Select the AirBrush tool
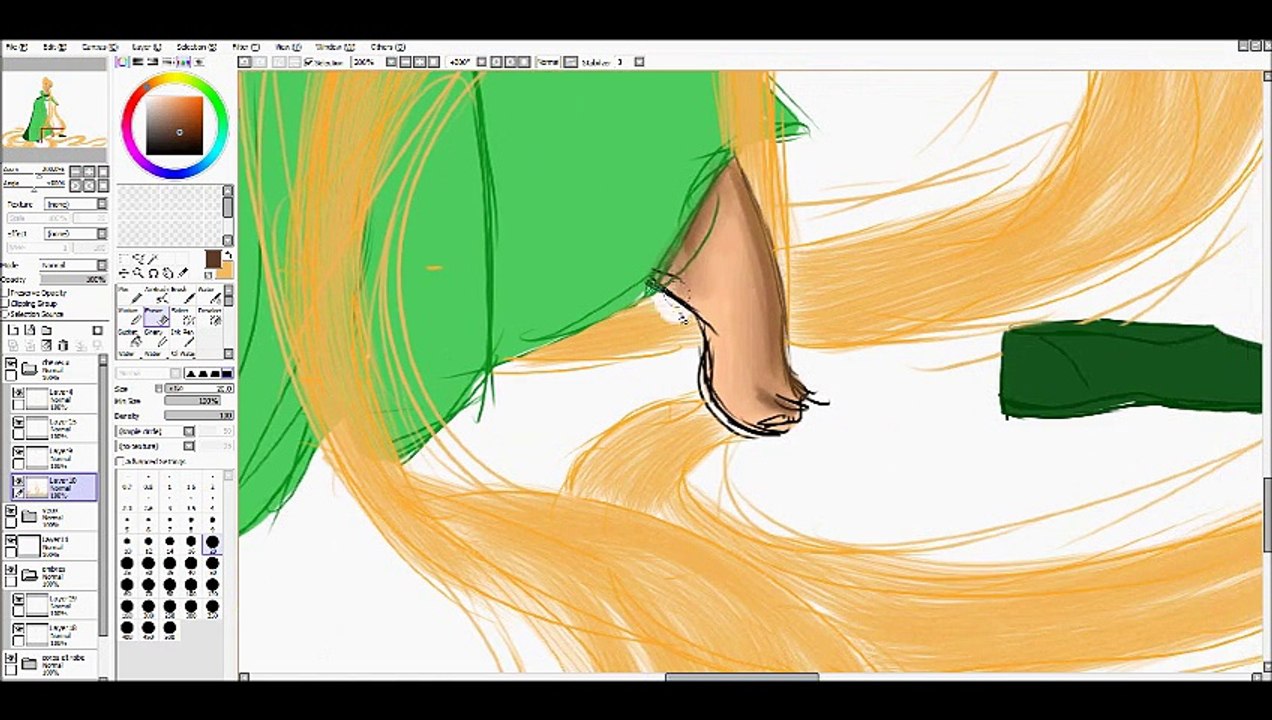The height and width of the screenshot is (720, 1272). (156, 294)
